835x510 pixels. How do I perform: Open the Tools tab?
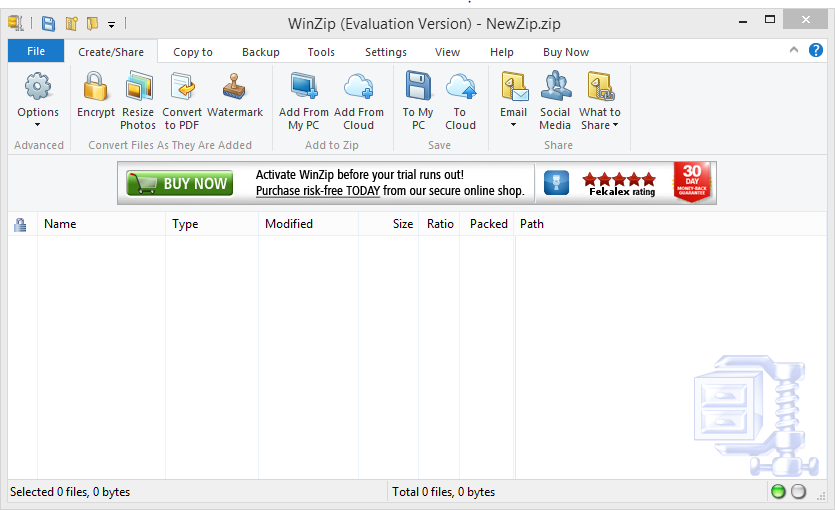tap(321, 52)
